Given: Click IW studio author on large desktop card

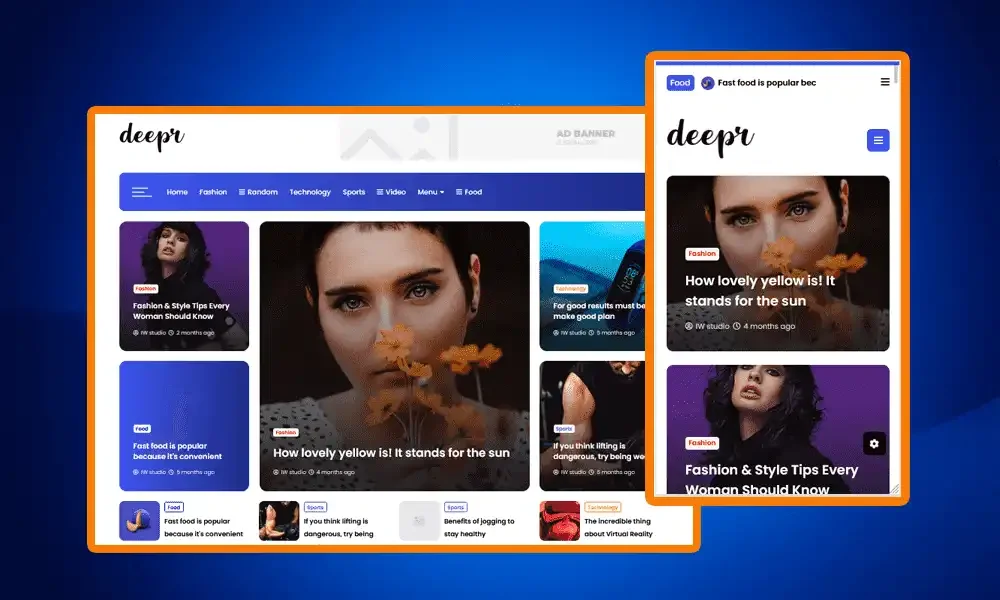Looking at the screenshot, I should (290, 472).
